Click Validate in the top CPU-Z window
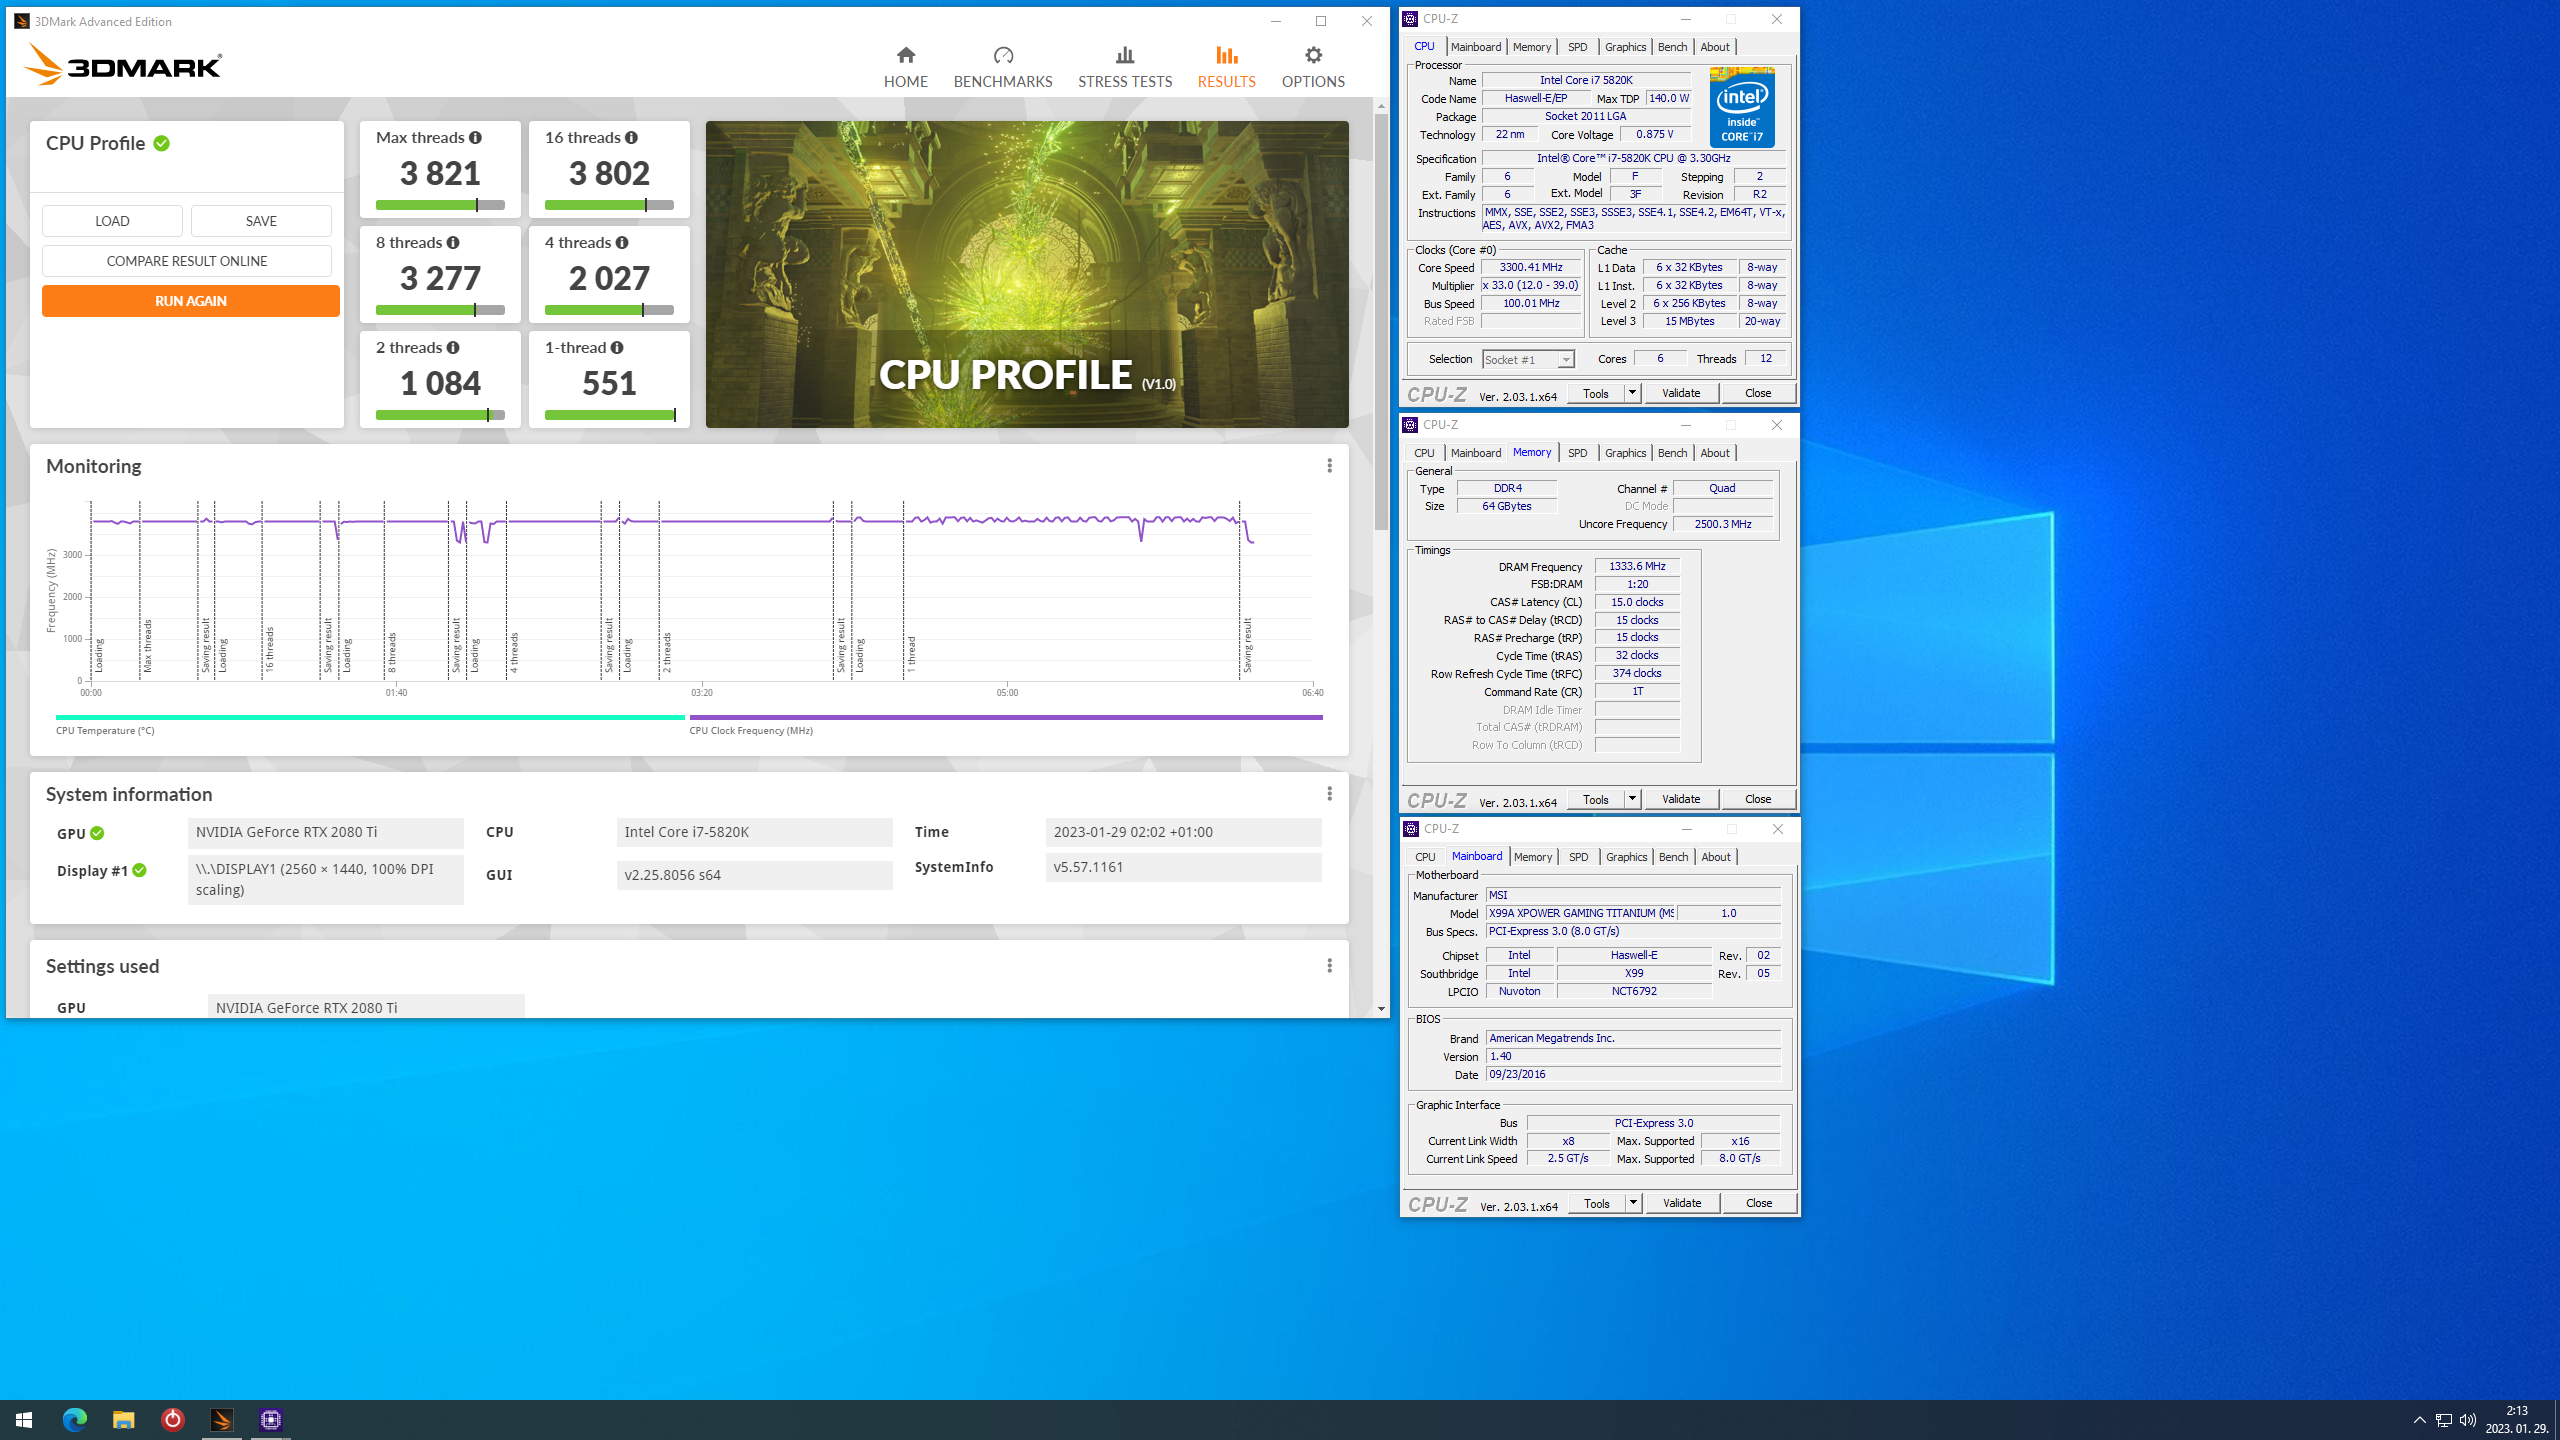 pos(1681,393)
